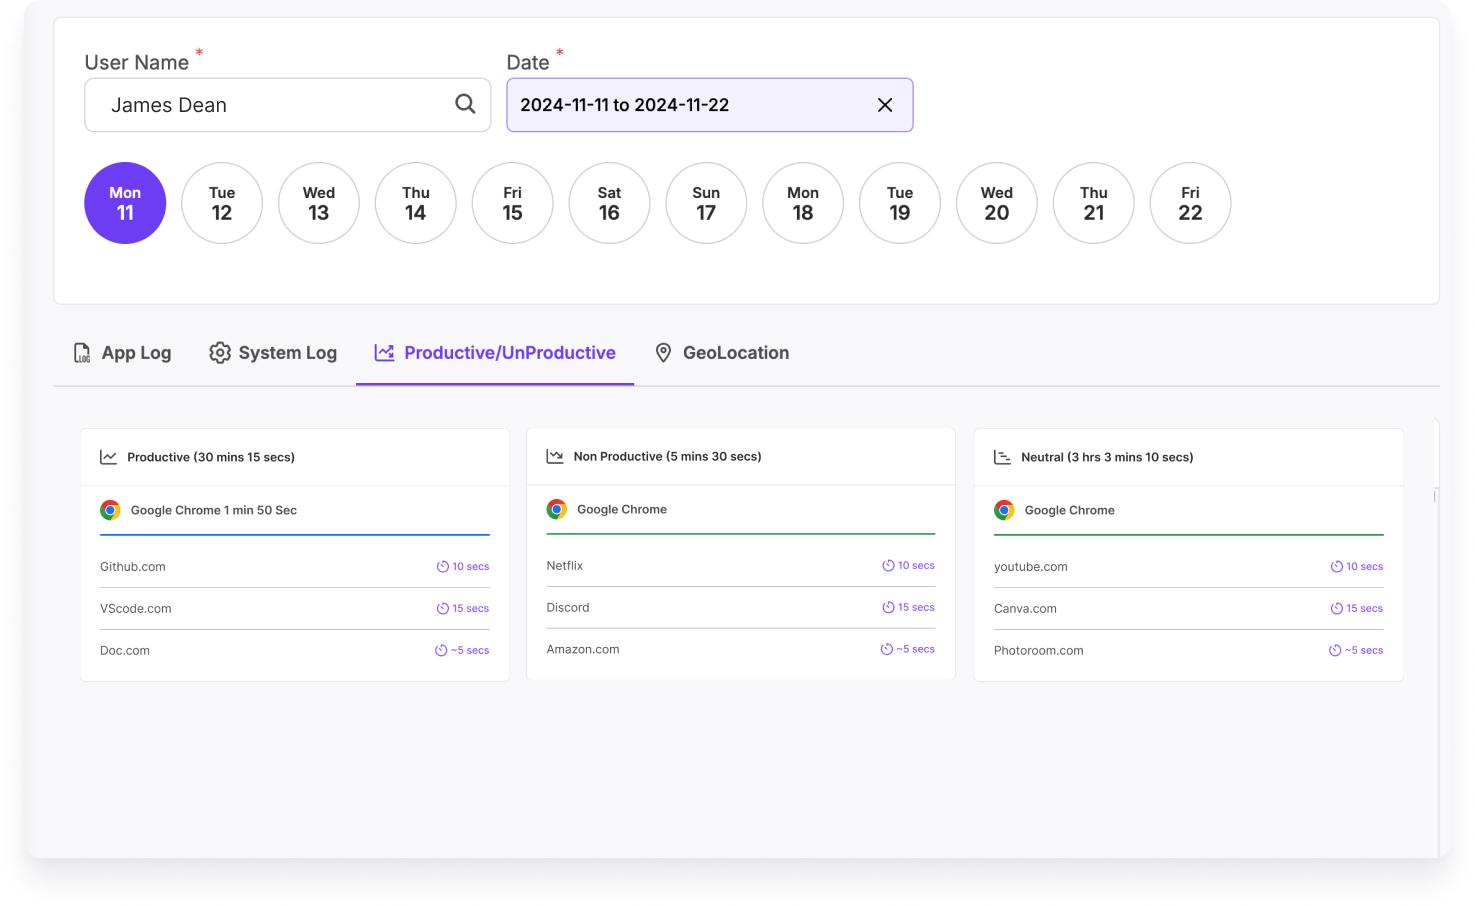Screen dimensions: 1475x906
Task: Click the Chrome icon in Non Productive card
Action: [557, 509]
